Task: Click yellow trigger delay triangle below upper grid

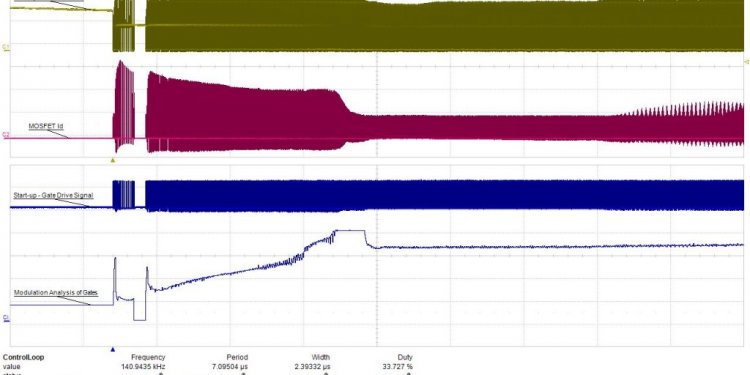Action: [x=113, y=161]
